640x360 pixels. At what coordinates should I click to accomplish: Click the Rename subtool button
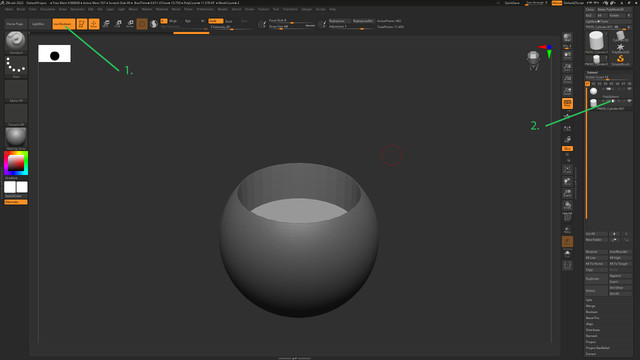(x=596, y=252)
